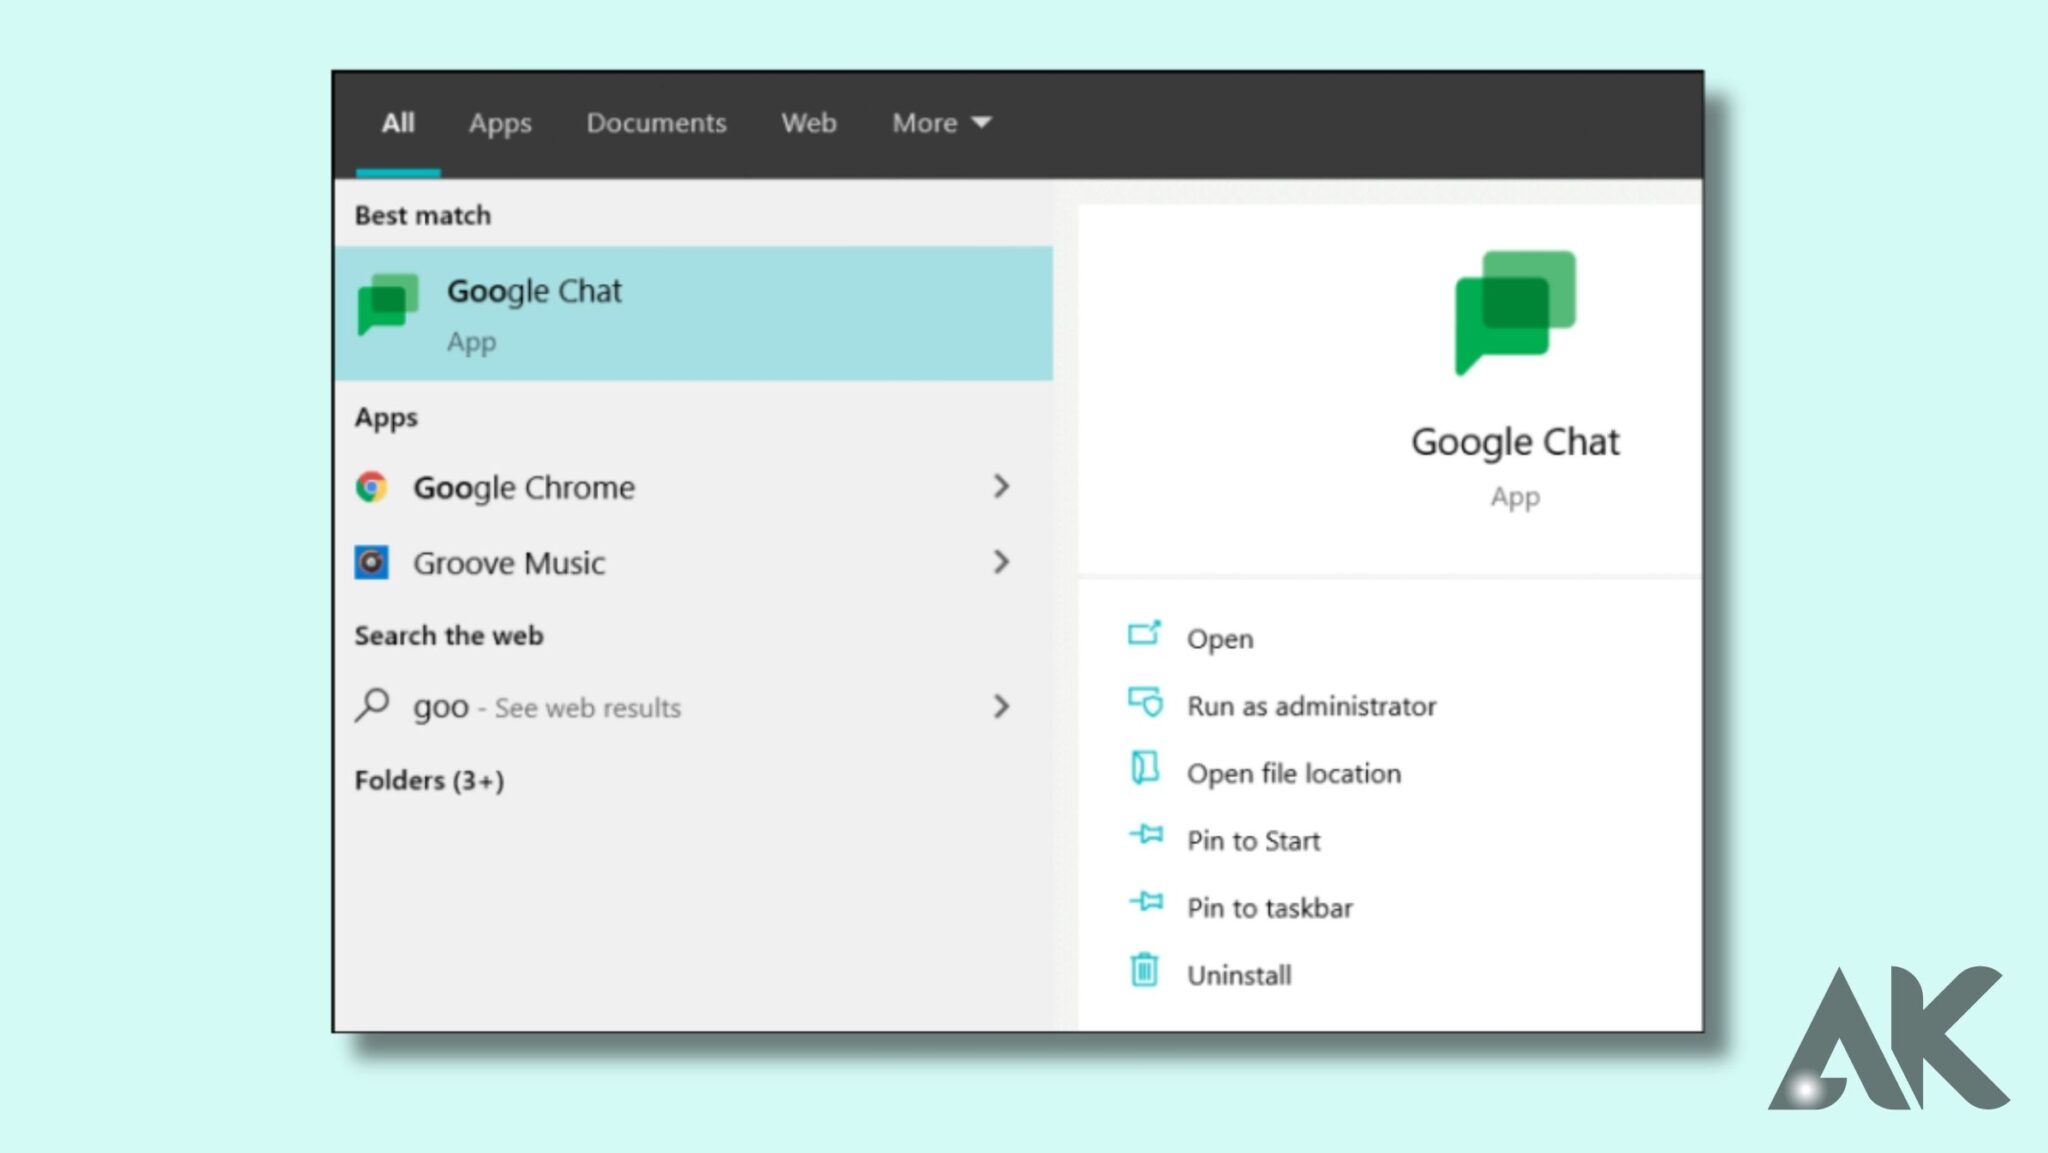Switch to the Documents tab

(x=656, y=123)
